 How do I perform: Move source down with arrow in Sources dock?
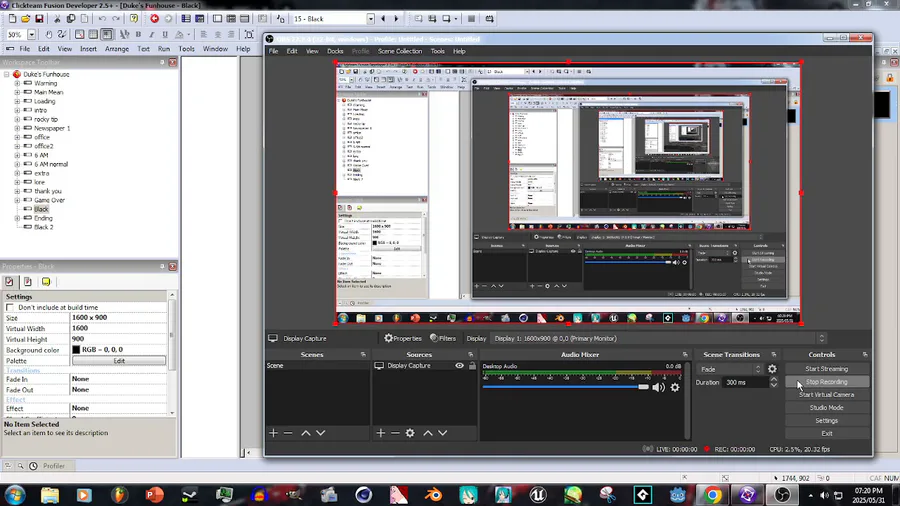pyautogui.click(x=443, y=433)
